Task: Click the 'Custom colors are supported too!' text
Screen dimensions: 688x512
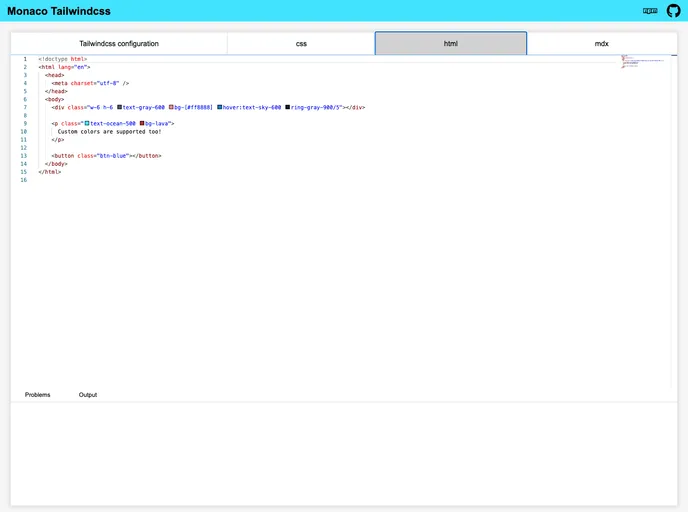Action: tap(109, 132)
